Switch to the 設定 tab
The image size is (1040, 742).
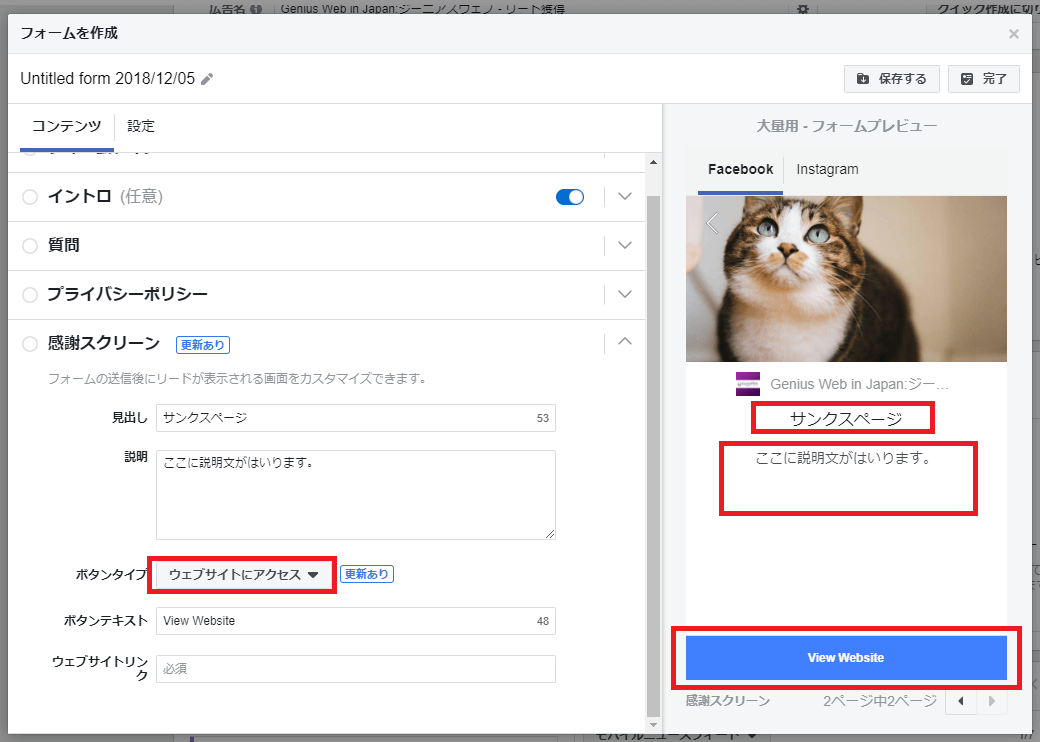coord(141,127)
